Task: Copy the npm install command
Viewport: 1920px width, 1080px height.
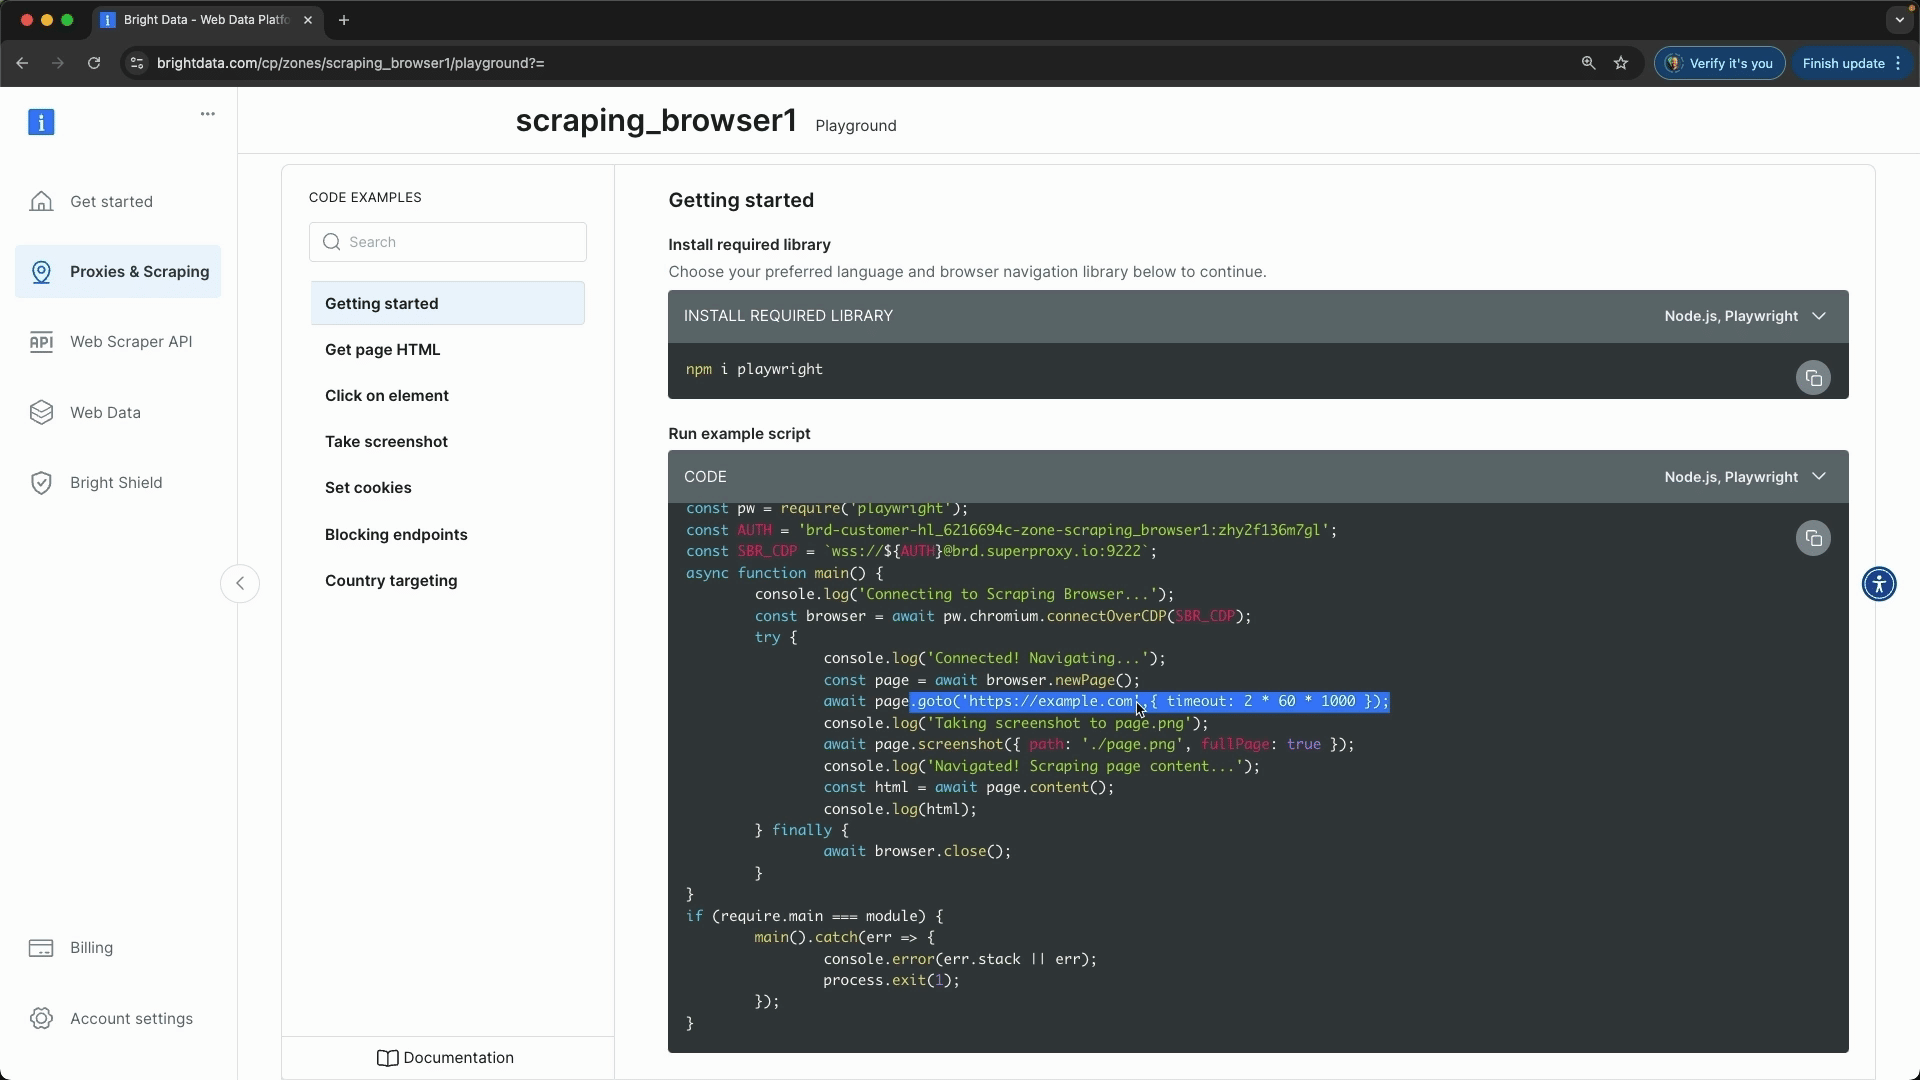Action: [x=1813, y=378]
